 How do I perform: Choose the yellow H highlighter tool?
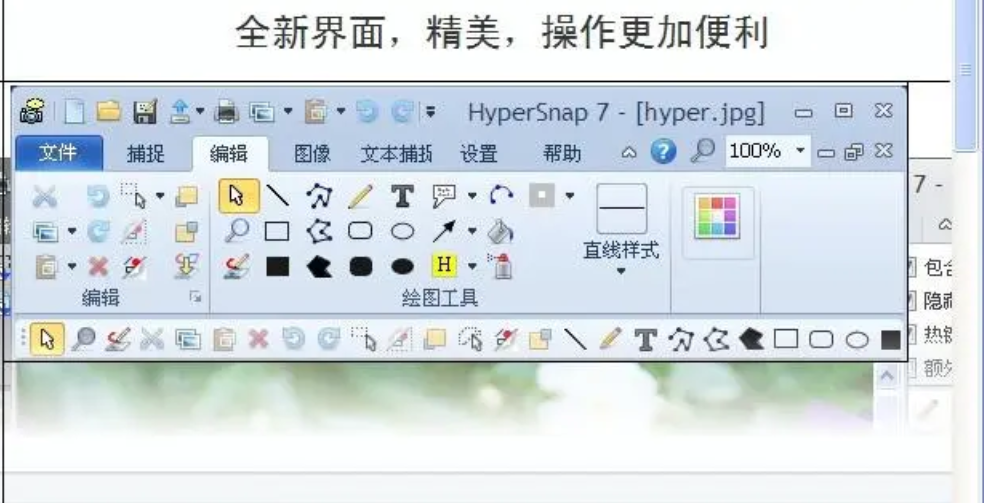(x=444, y=265)
